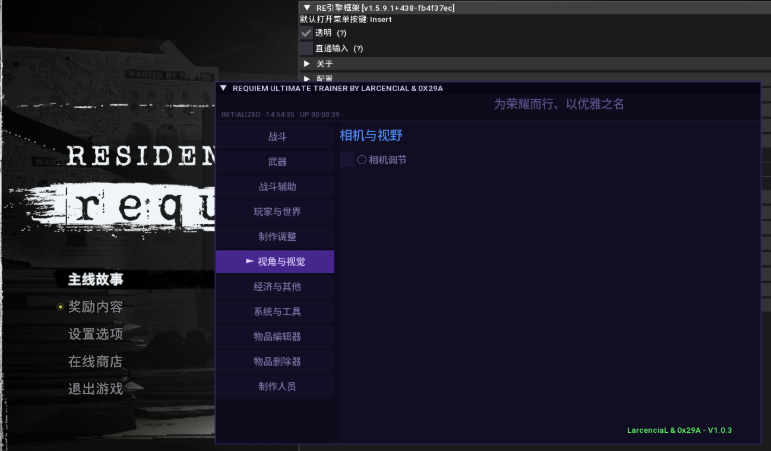
Task: Select the highlighted 视角与视觉 tab
Action: [x=275, y=262]
